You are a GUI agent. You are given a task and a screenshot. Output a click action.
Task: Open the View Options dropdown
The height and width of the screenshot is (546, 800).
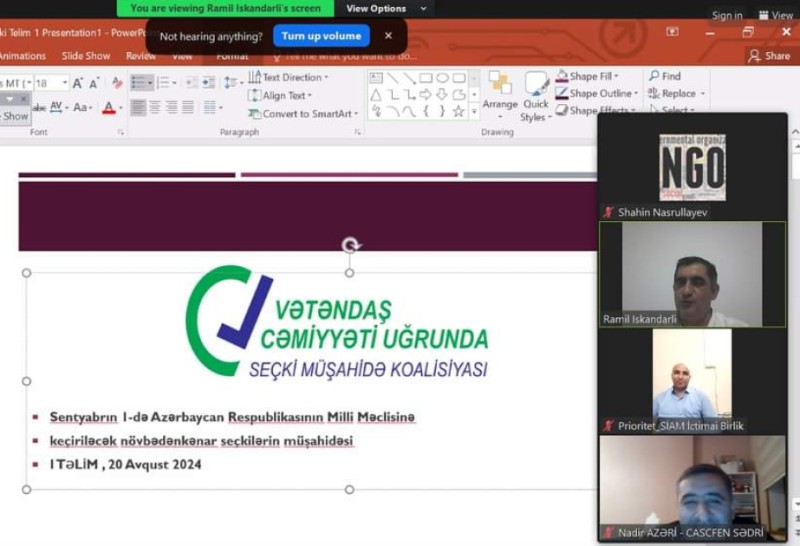tap(384, 9)
